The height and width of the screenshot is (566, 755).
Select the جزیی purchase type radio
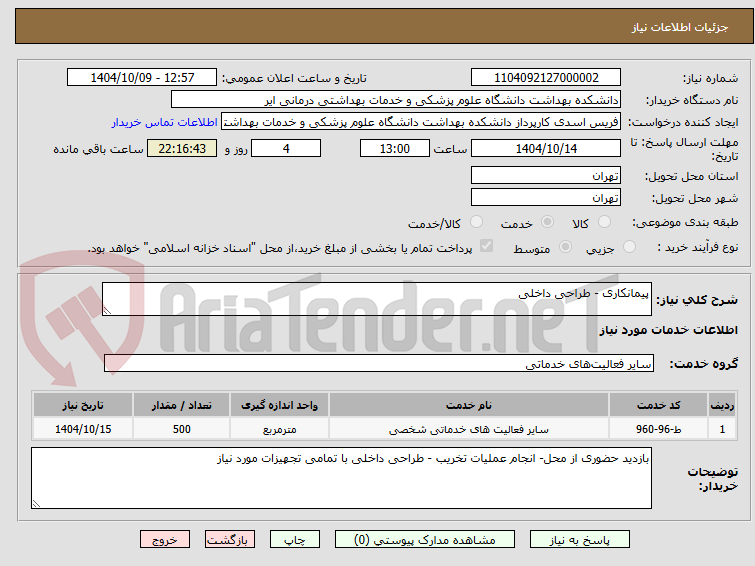tap(629, 247)
